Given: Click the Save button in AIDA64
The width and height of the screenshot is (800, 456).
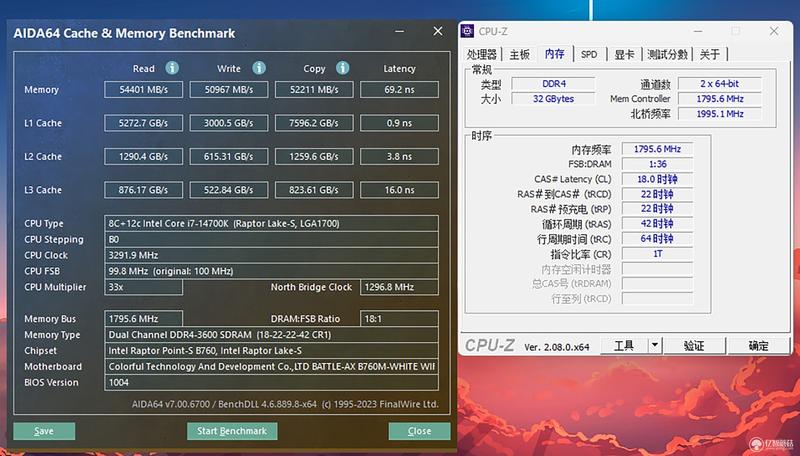Looking at the screenshot, I should click(x=44, y=431).
